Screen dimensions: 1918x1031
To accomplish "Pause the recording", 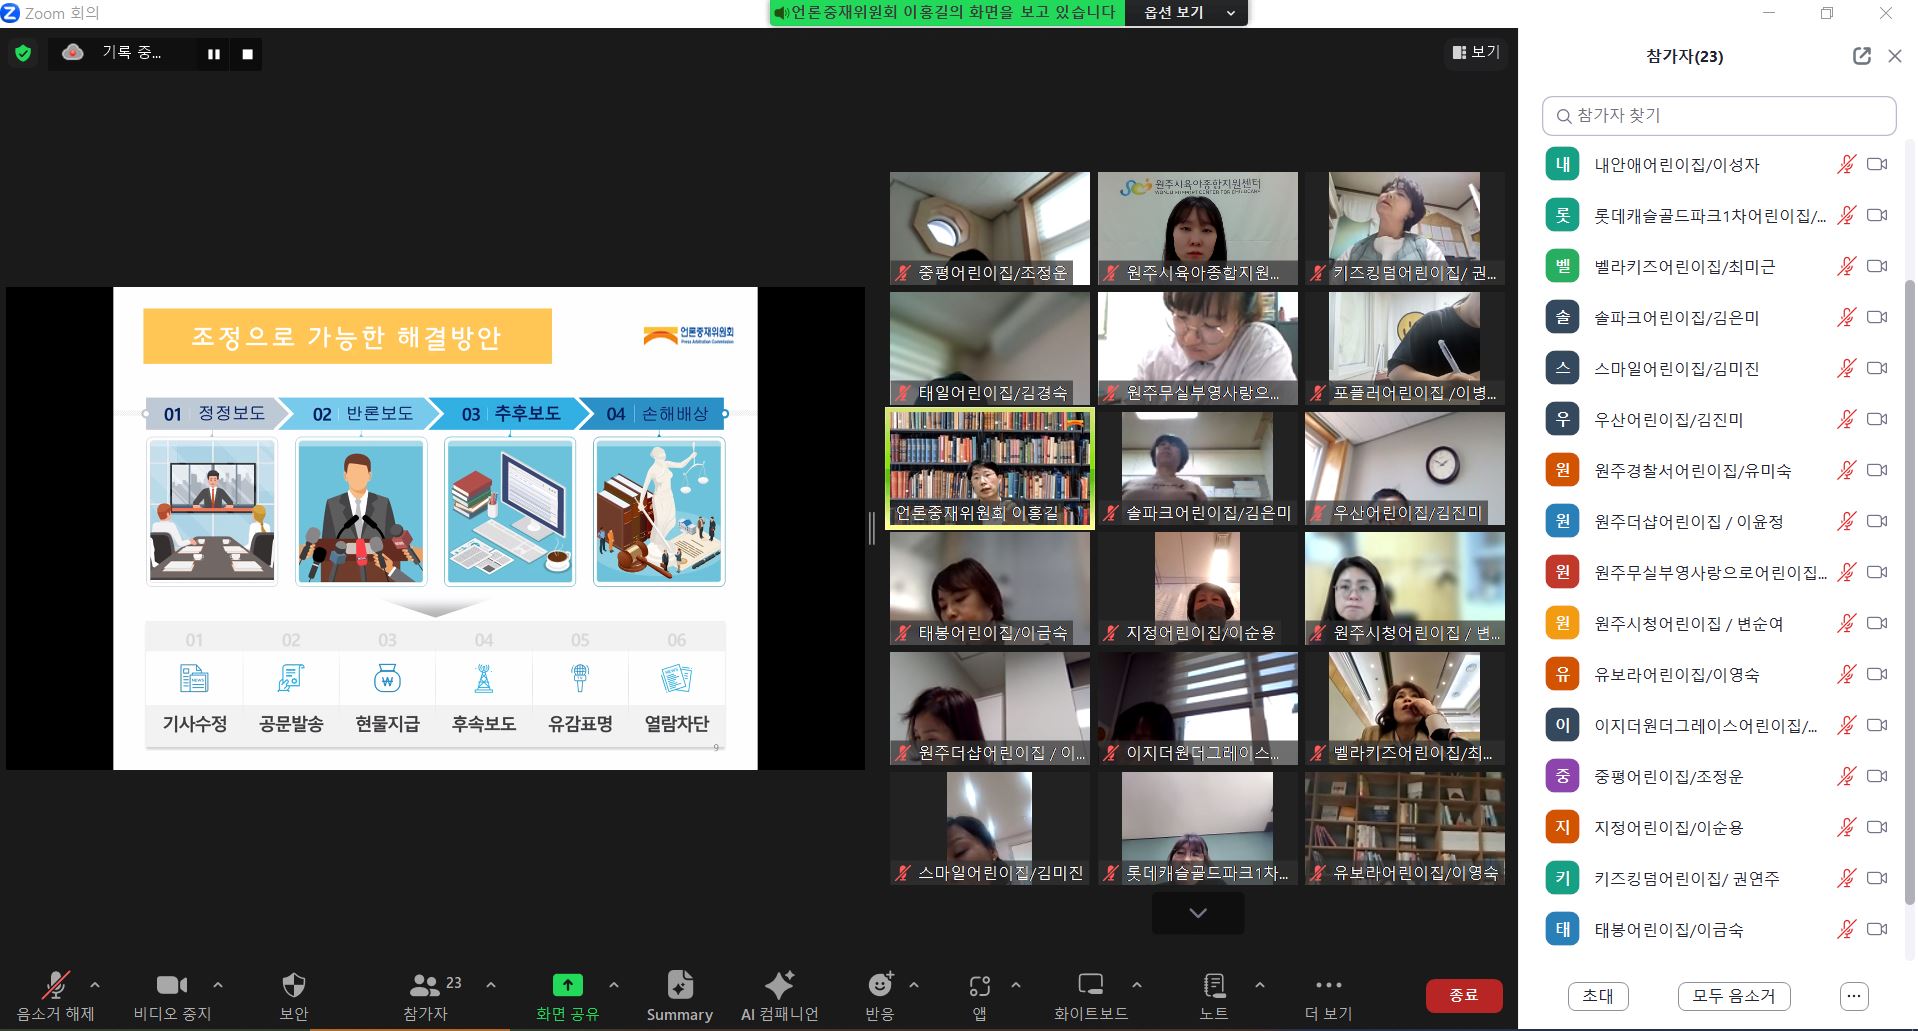I will (214, 54).
